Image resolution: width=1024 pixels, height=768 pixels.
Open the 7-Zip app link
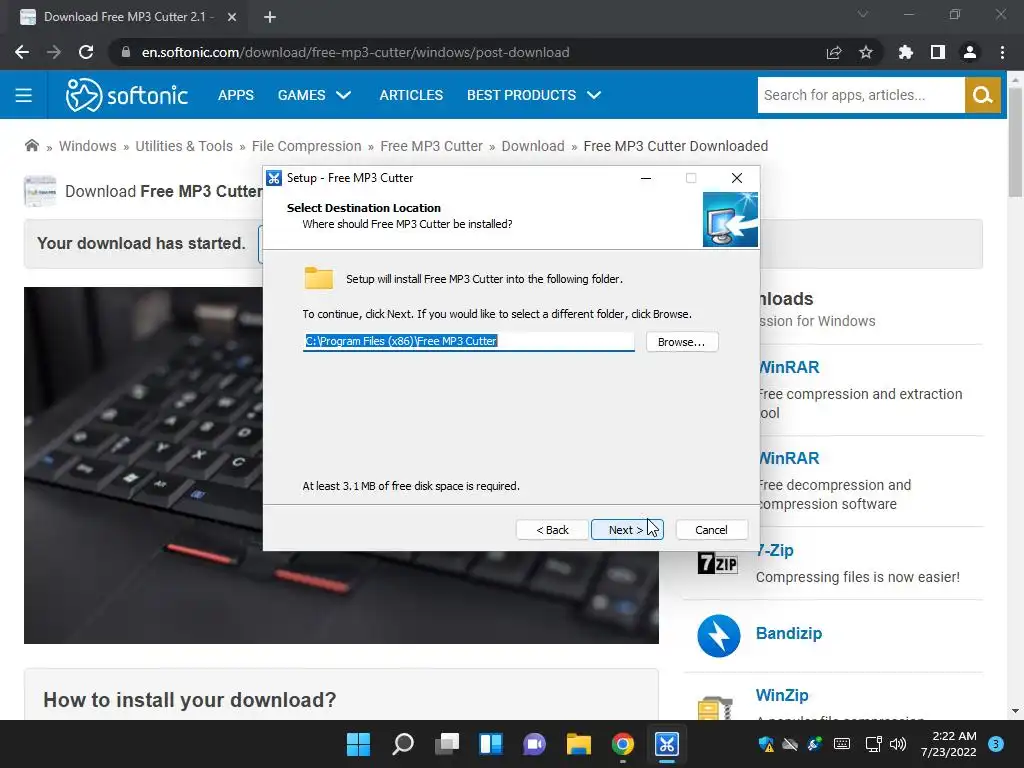point(775,550)
